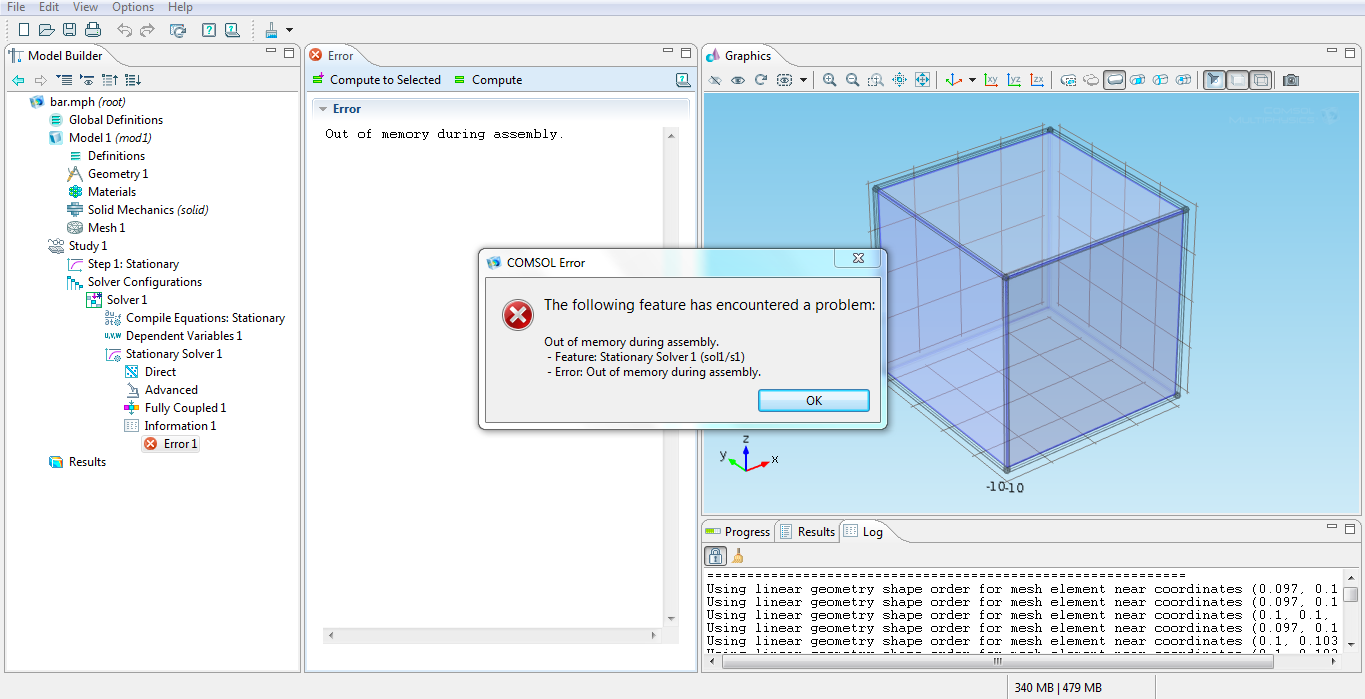Activate the Select Box tool in Graphics
The height and width of the screenshot is (699, 1365).
[784, 80]
